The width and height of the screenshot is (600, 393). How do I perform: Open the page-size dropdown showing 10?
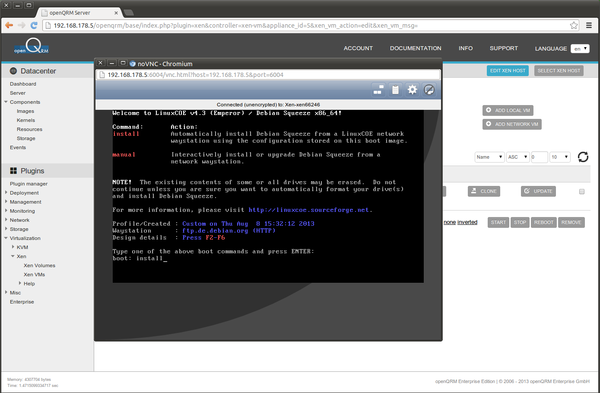coord(560,157)
